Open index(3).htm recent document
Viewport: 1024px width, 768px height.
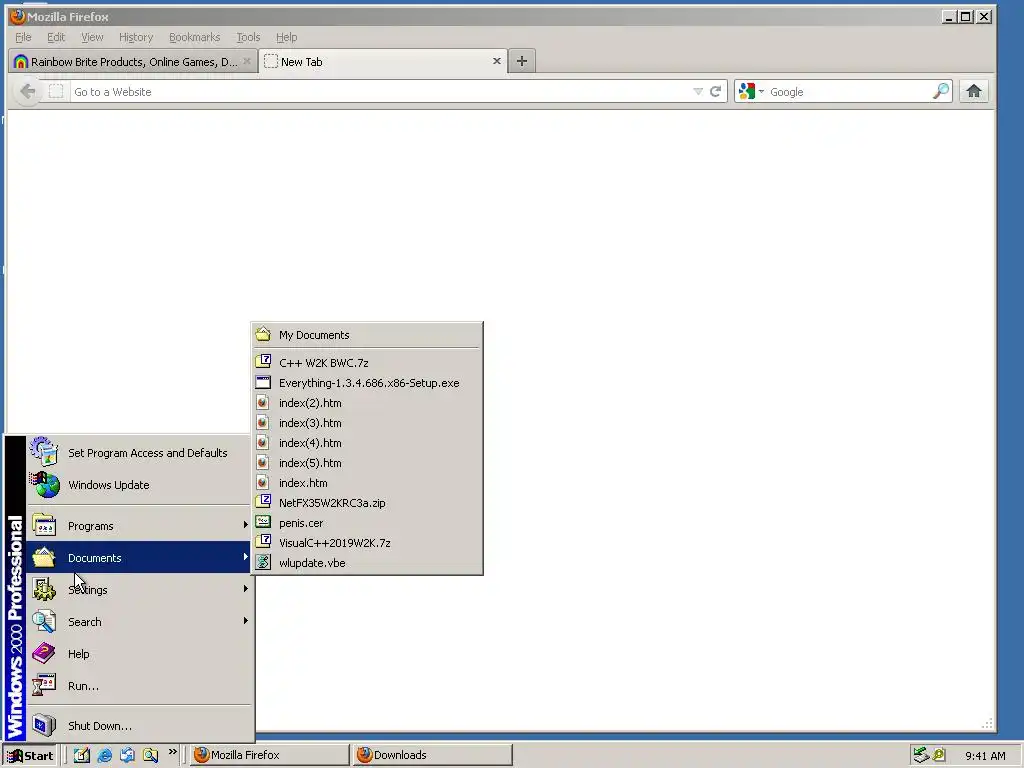(367, 423)
